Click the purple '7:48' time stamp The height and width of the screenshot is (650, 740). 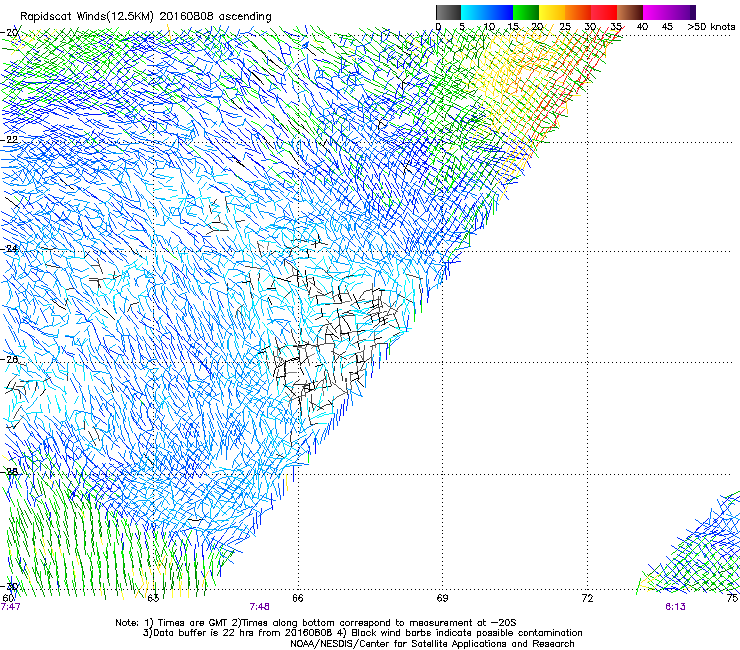(x=260, y=607)
